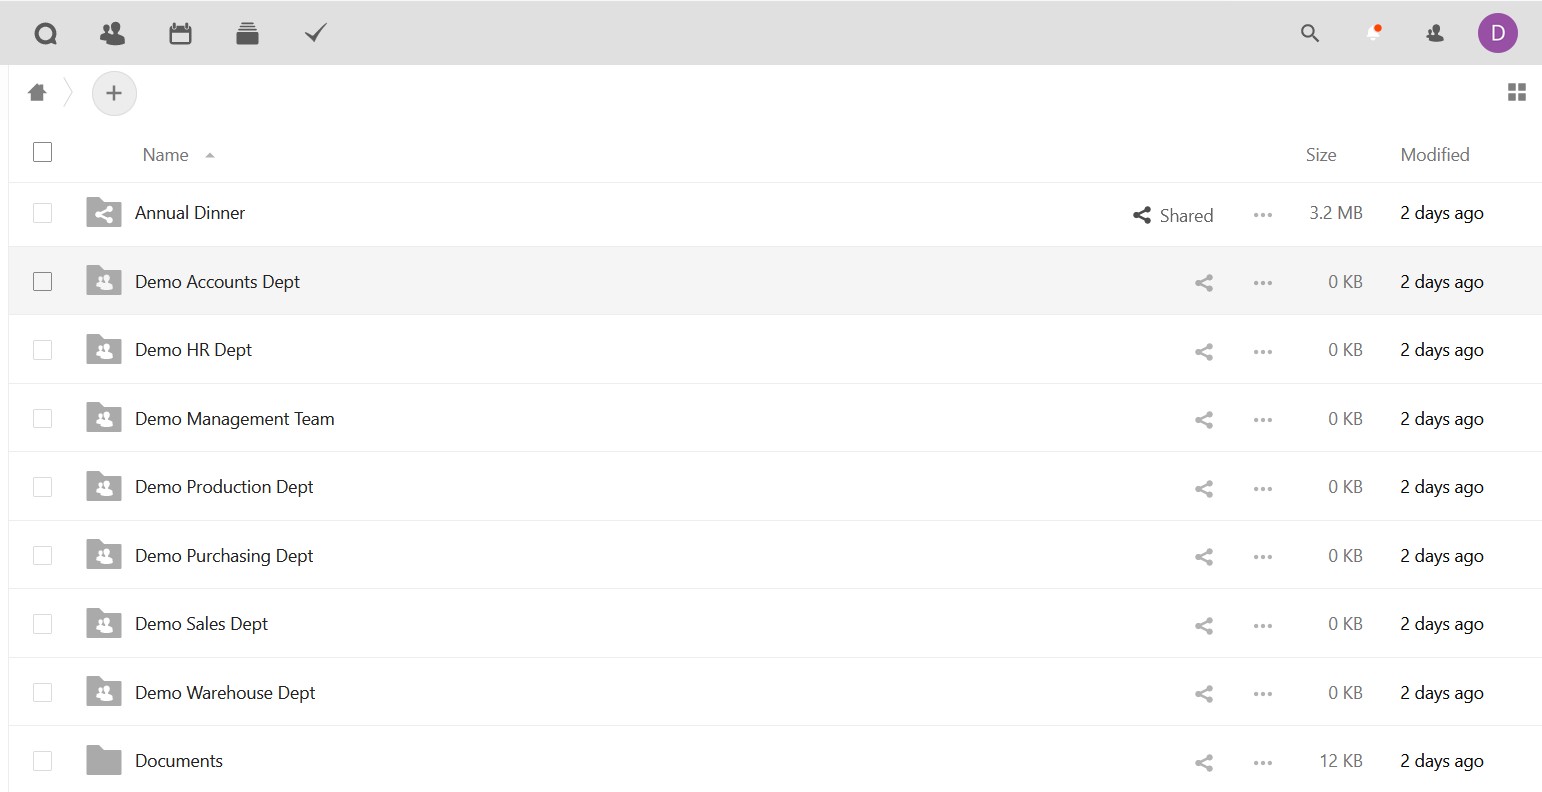Open more actions for Demo Sales Dept
Viewport: 1542px width, 792px height.
click(1263, 625)
